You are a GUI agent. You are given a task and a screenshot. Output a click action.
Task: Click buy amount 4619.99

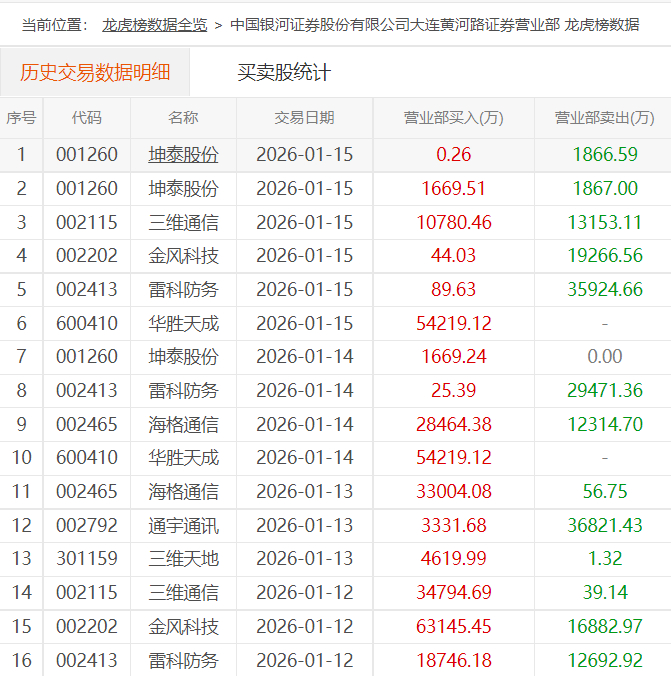pyautogui.click(x=454, y=559)
